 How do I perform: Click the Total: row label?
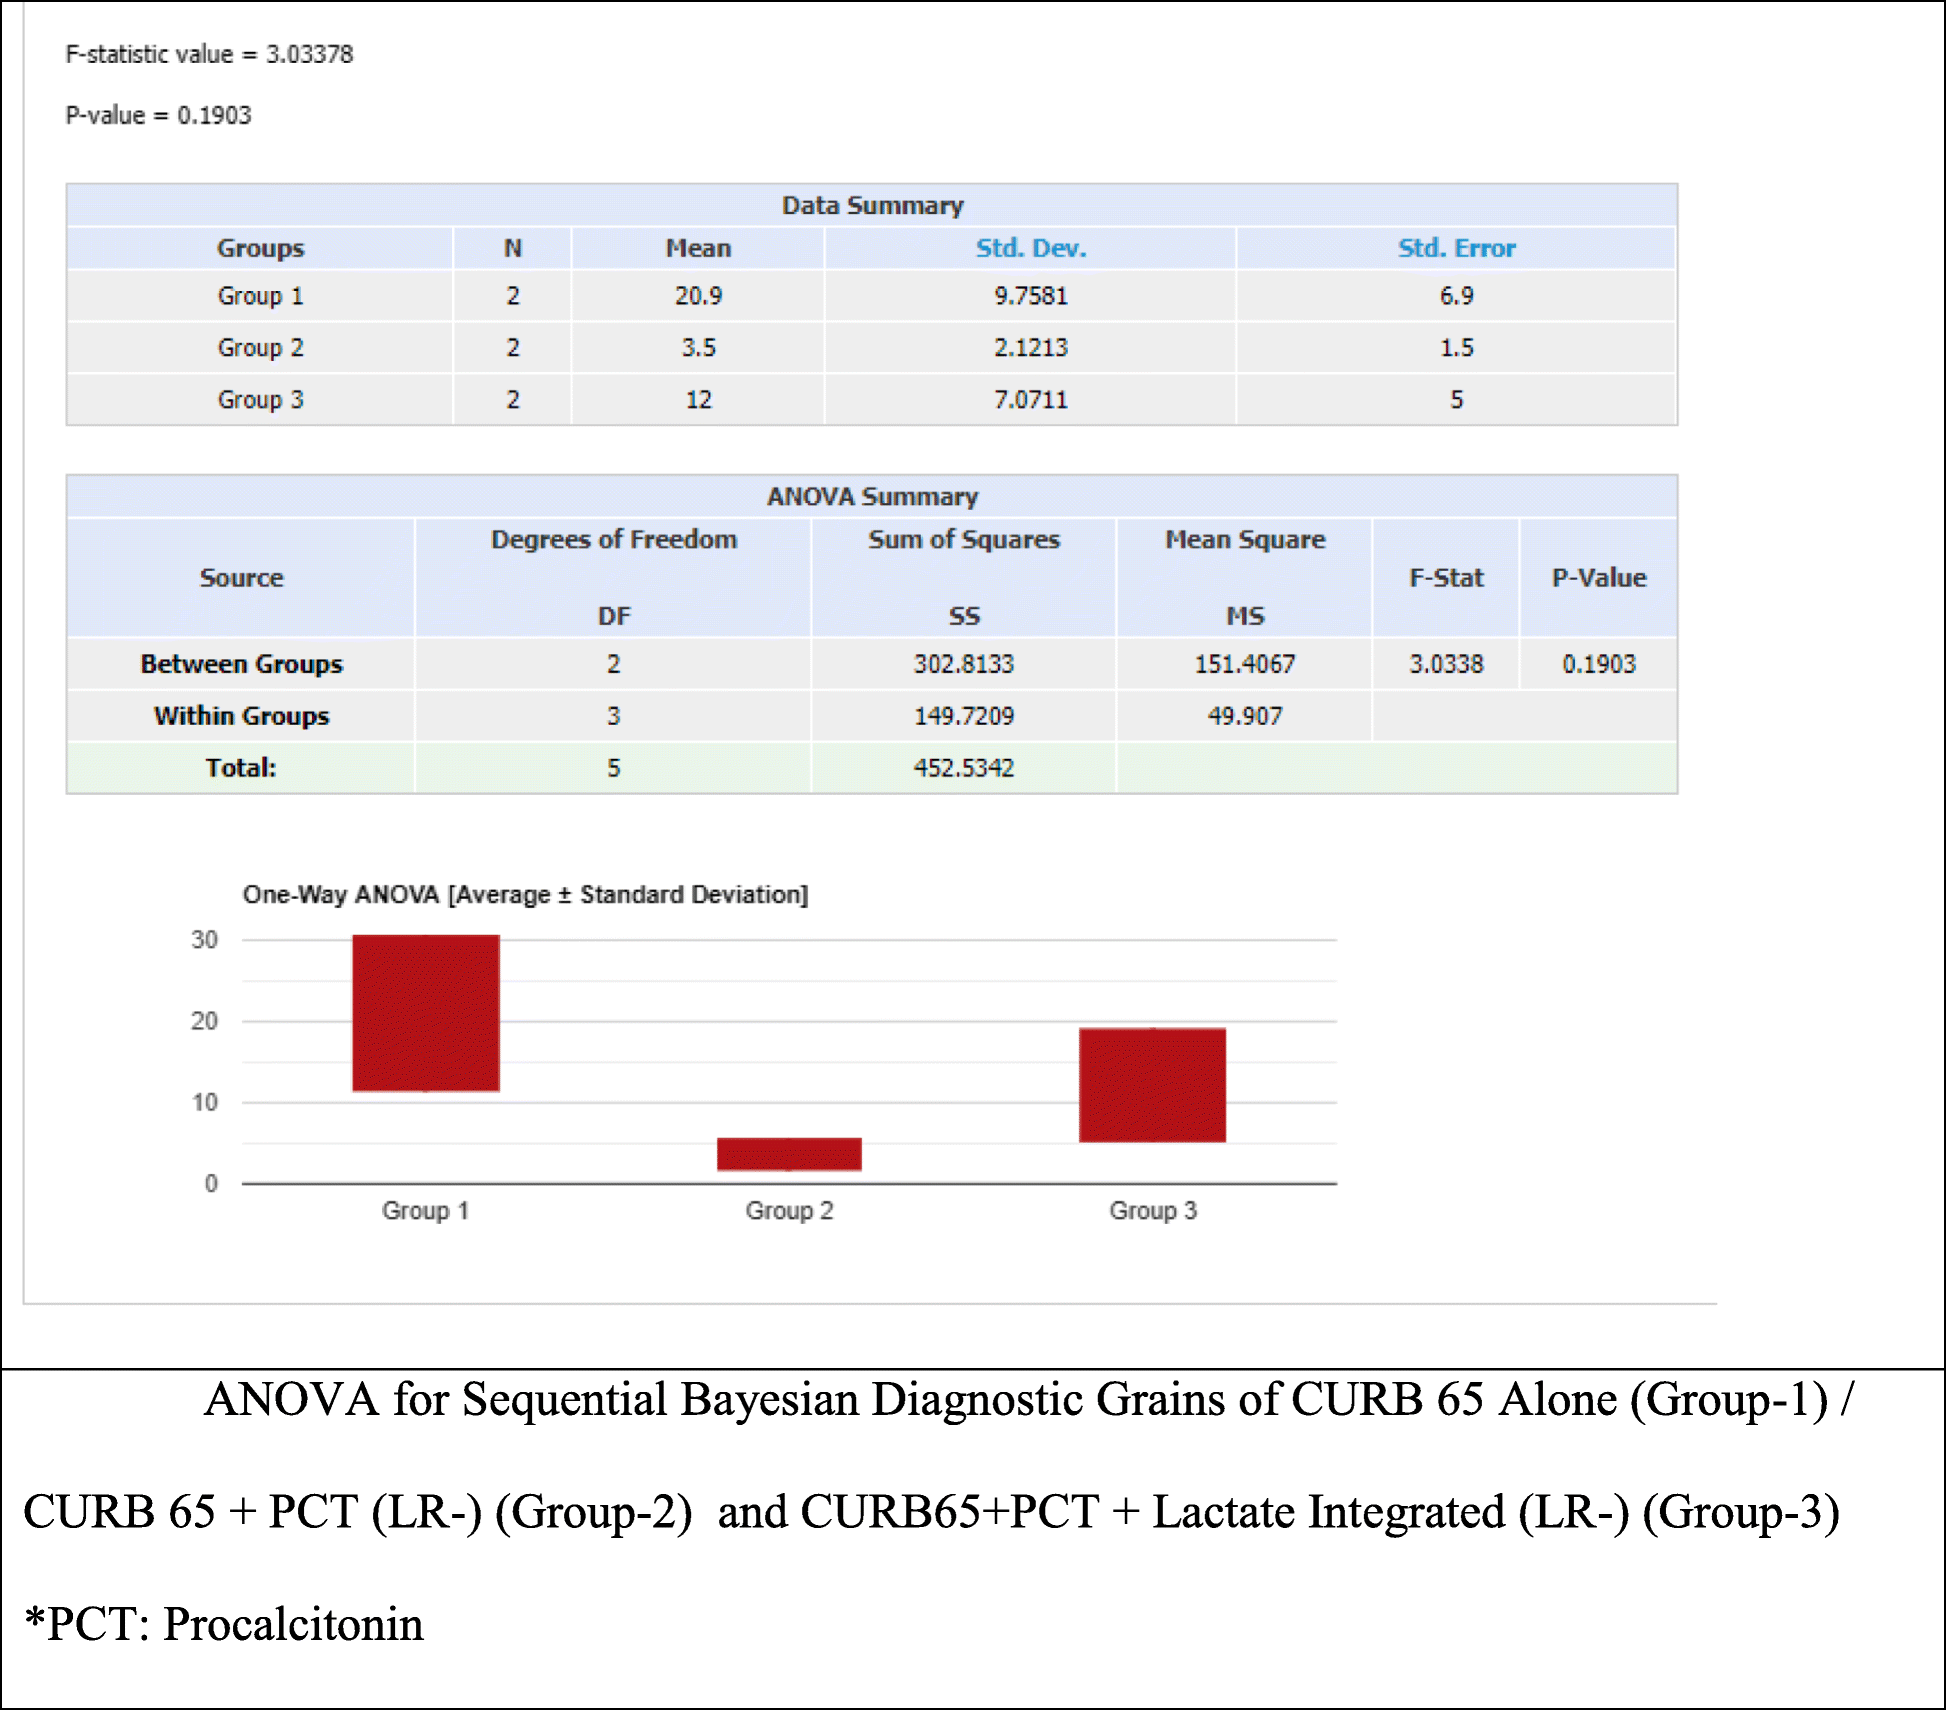click(241, 768)
